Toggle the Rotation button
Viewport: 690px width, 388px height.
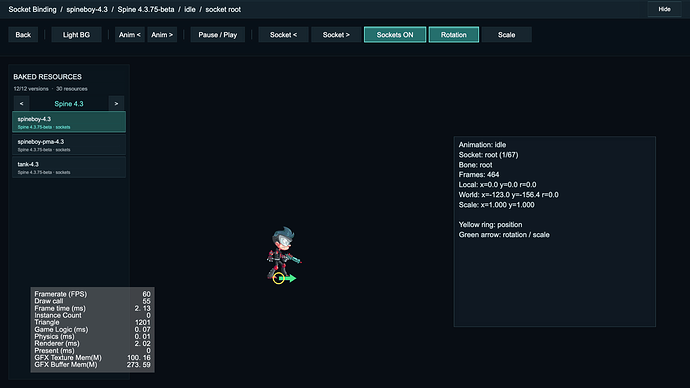[454, 35]
